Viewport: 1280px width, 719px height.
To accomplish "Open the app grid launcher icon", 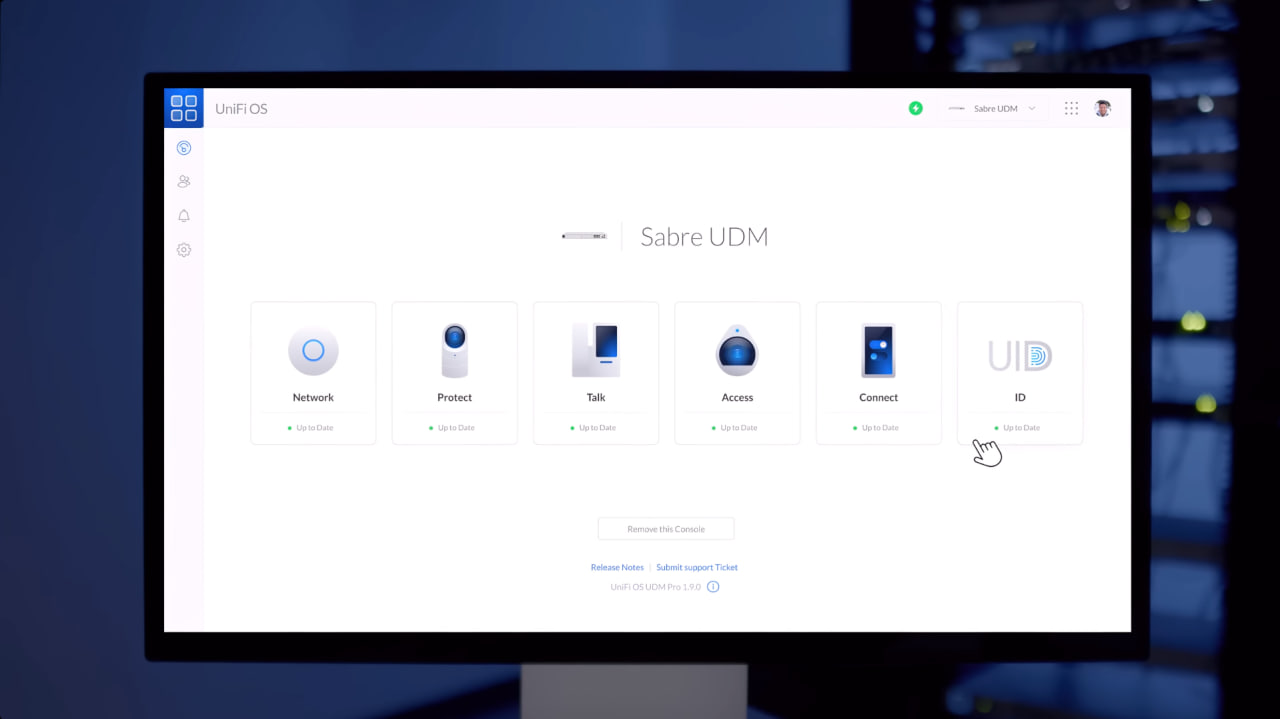I will click(1071, 108).
